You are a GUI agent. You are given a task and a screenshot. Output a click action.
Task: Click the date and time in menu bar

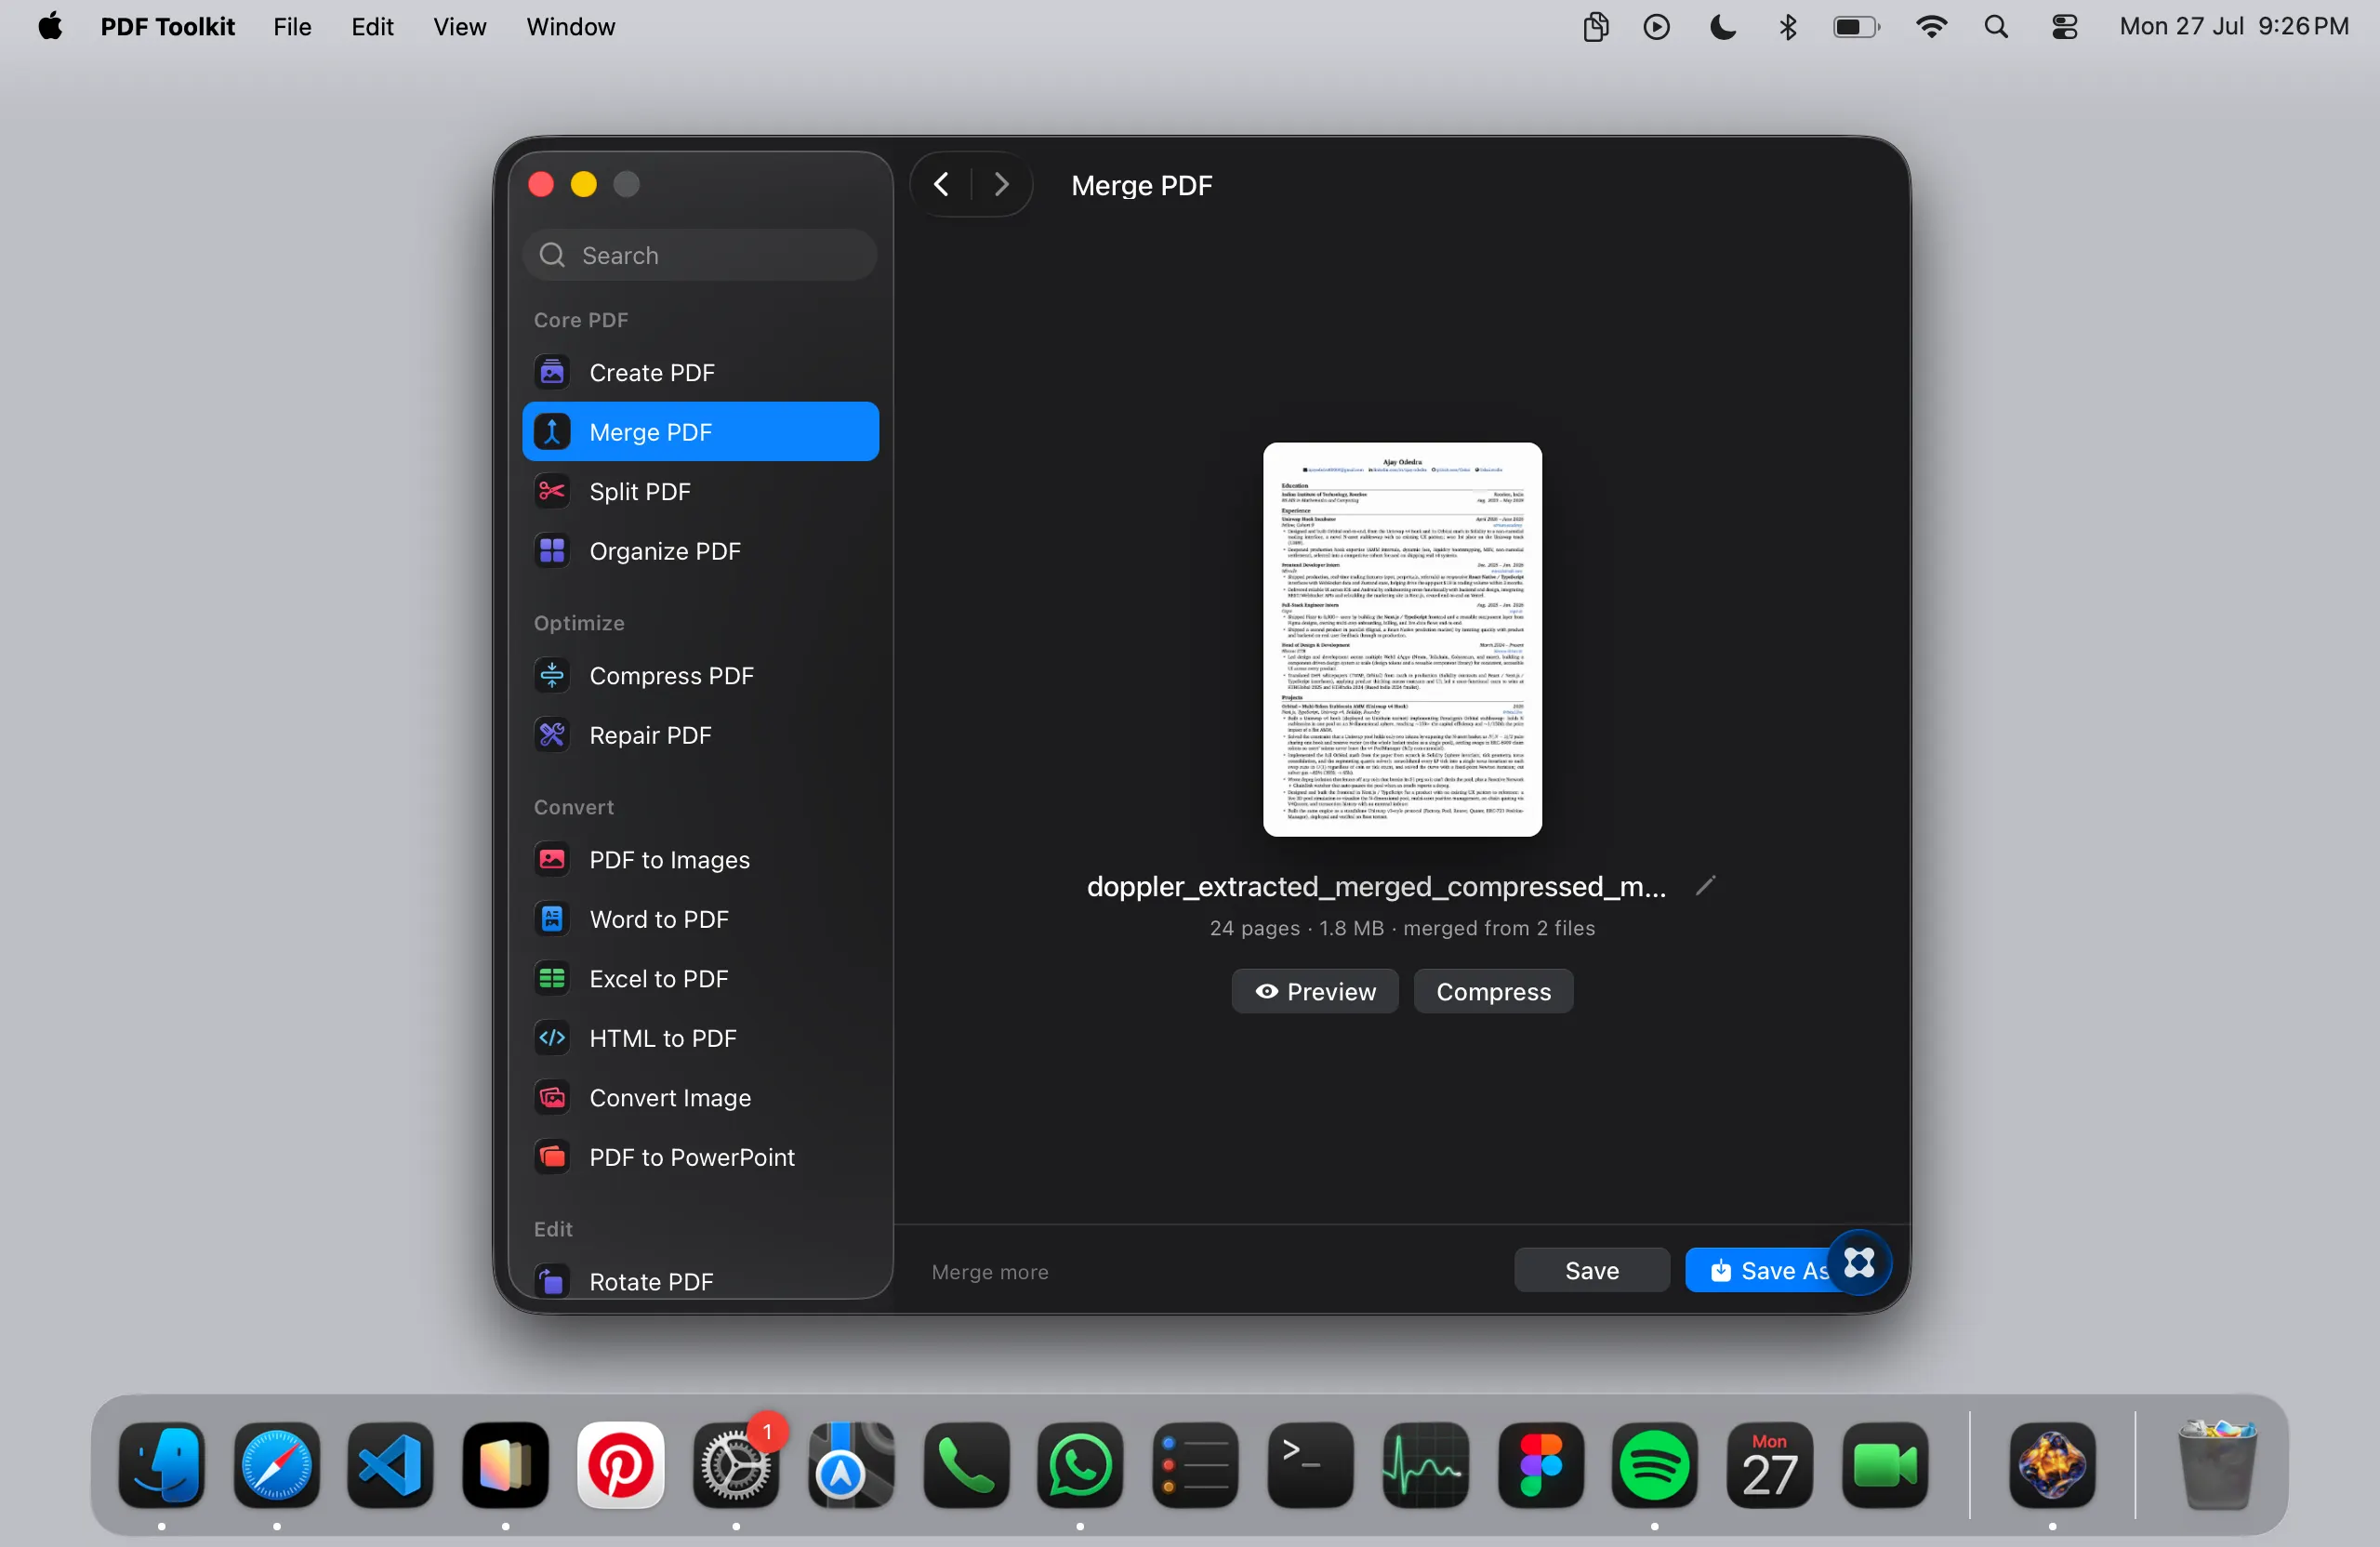coord(2234,27)
